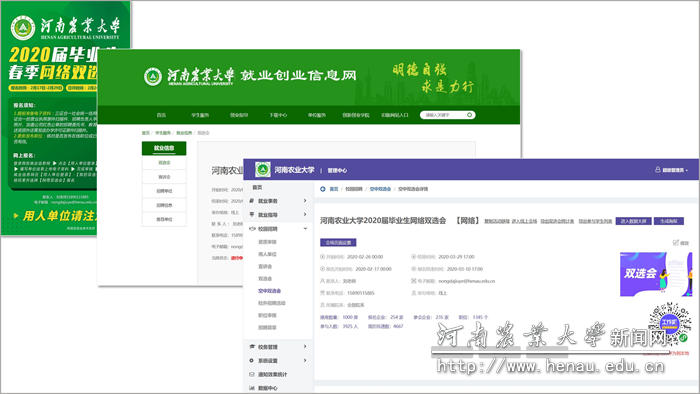Open 通知效果统计 in the admin sidebar
Viewport: 700px width, 394px height.
click(x=273, y=374)
